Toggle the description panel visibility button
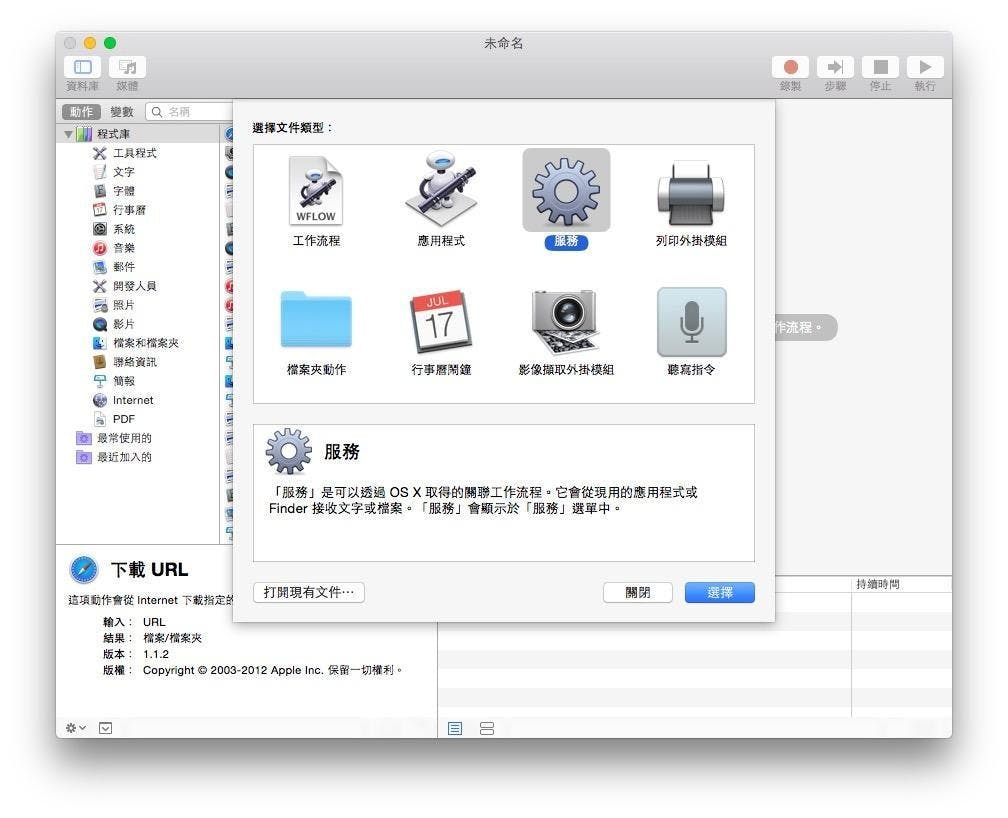This screenshot has width=1008, height=818. coord(105,728)
